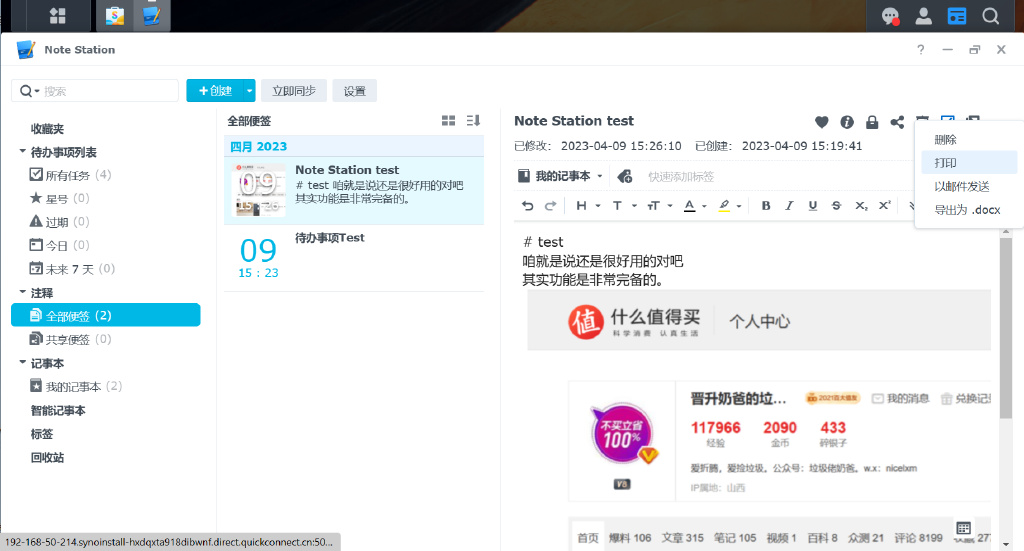Open the highlight color dropdown arrow
The image size is (1024, 551).
click(x=739, y=206)
